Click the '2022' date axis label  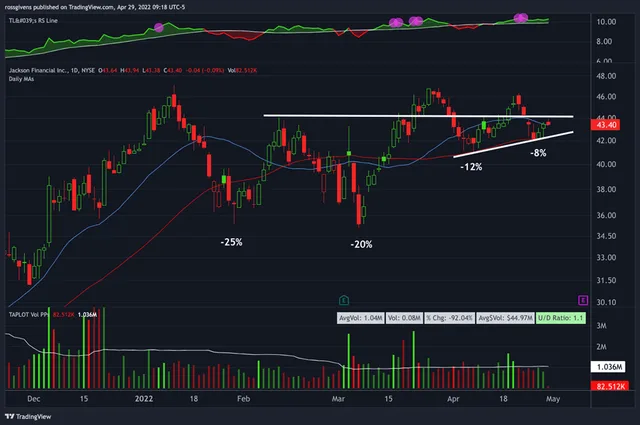click(x=144, y=399)
